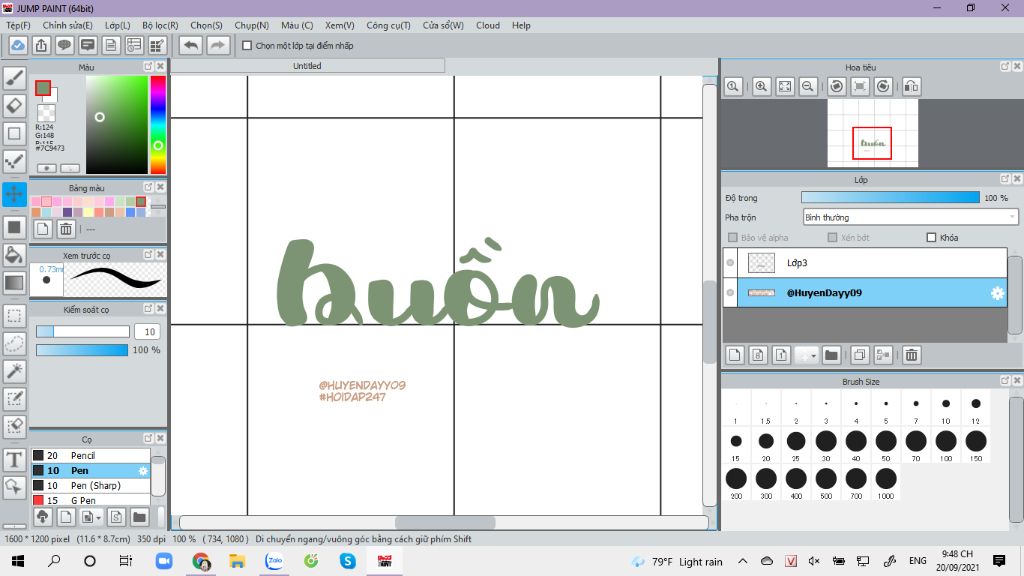Select the Select Pen tool
Screen dimensions: 1024x576
coord(14,398)
